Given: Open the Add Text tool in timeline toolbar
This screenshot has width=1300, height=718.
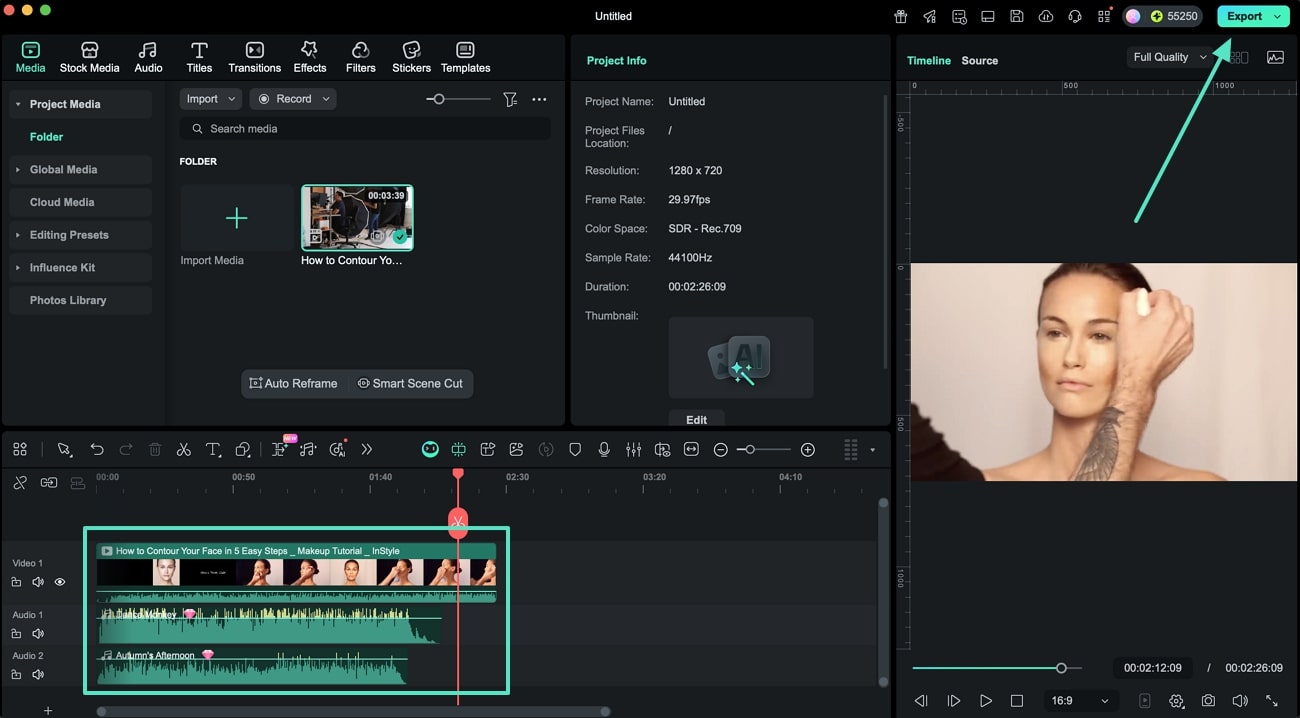Looking at the screenshot, I should click(213, 449).
